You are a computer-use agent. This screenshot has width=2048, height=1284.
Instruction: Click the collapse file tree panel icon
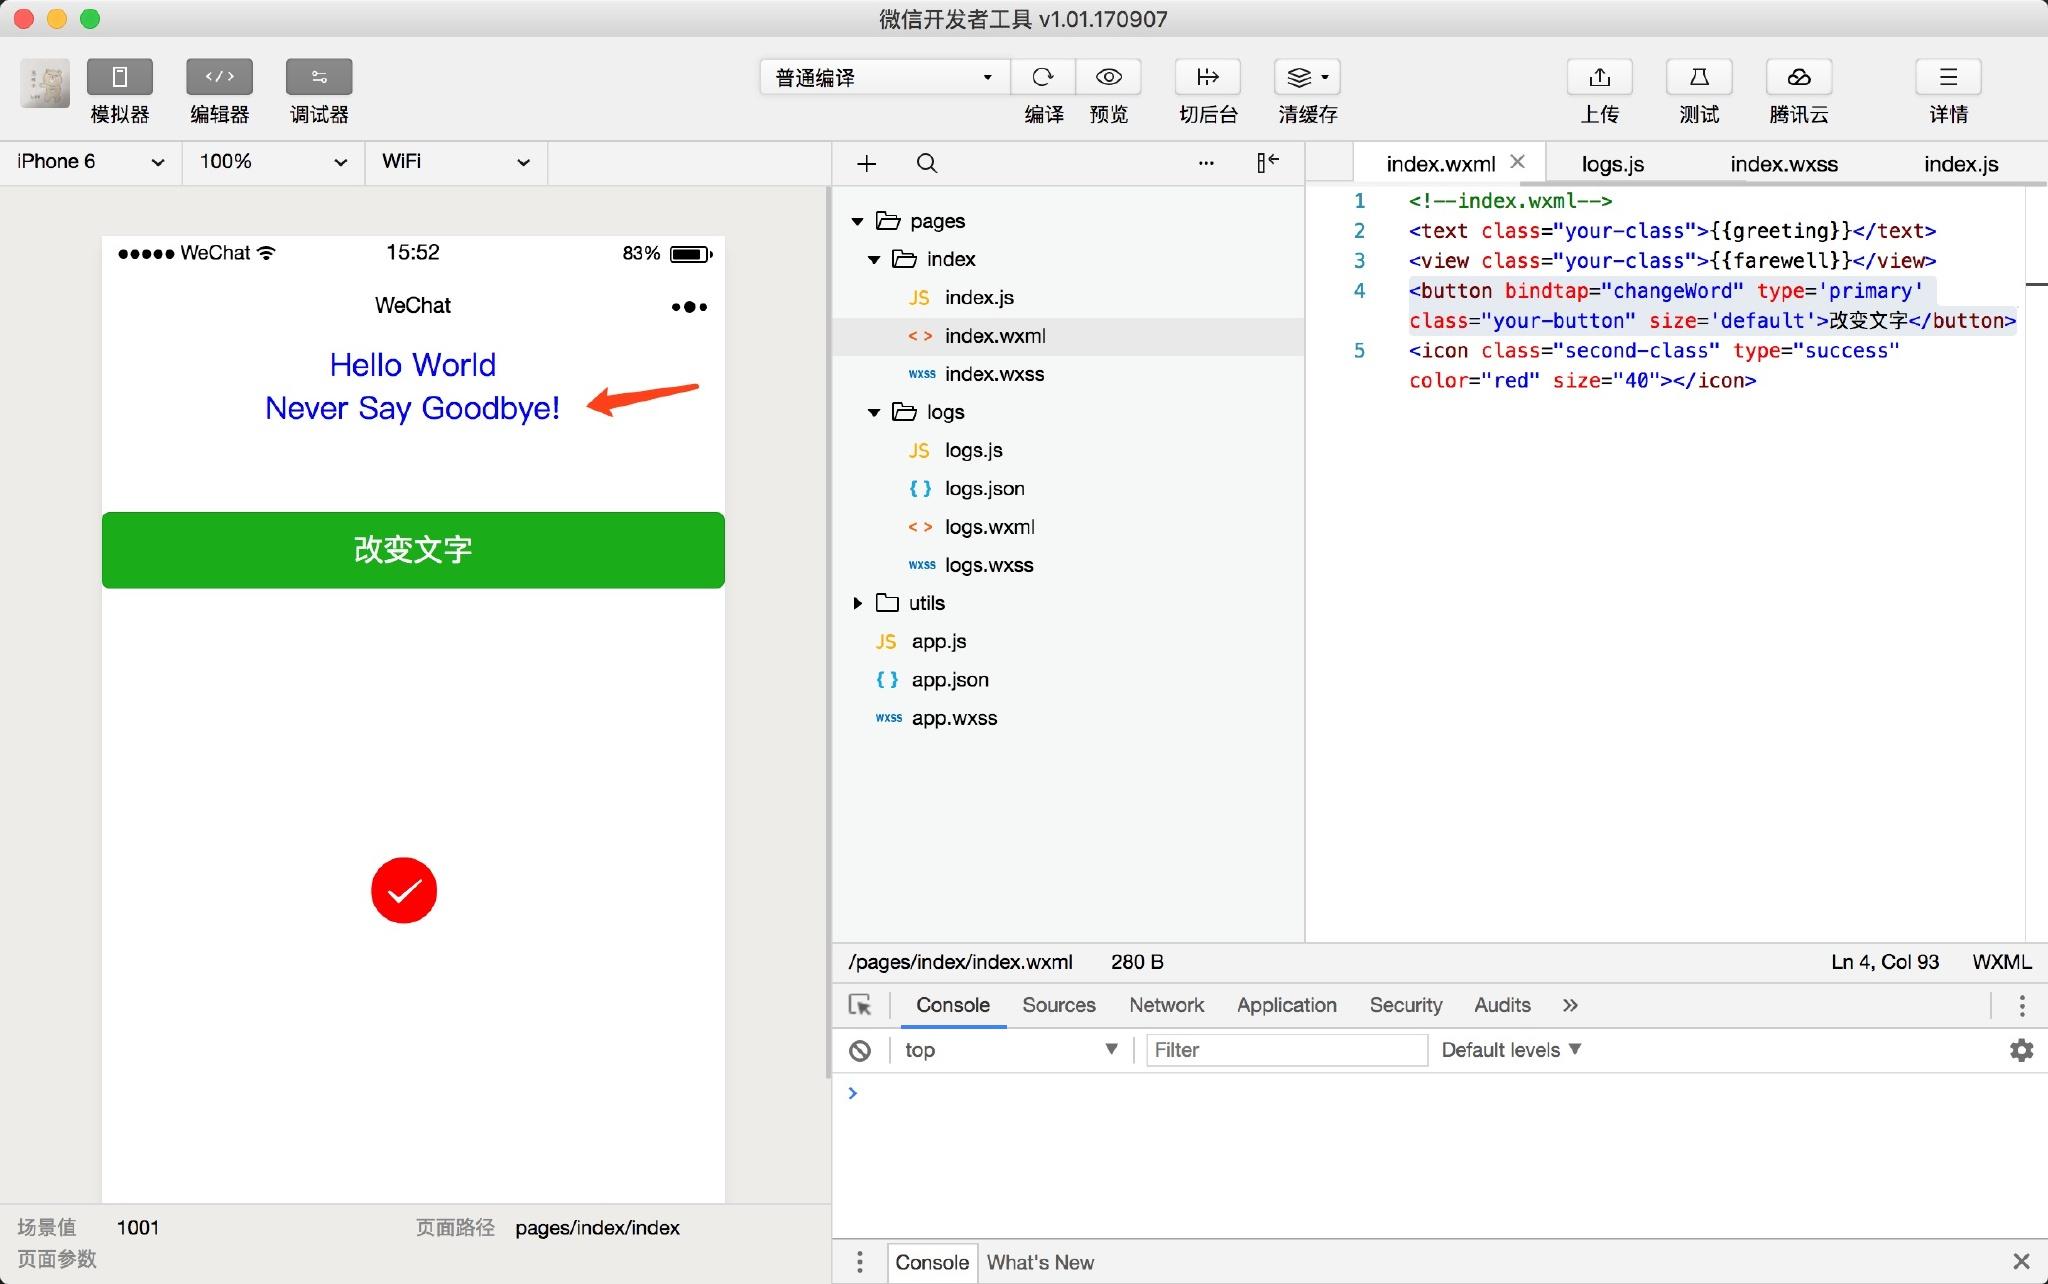(x=1268, y=162)
